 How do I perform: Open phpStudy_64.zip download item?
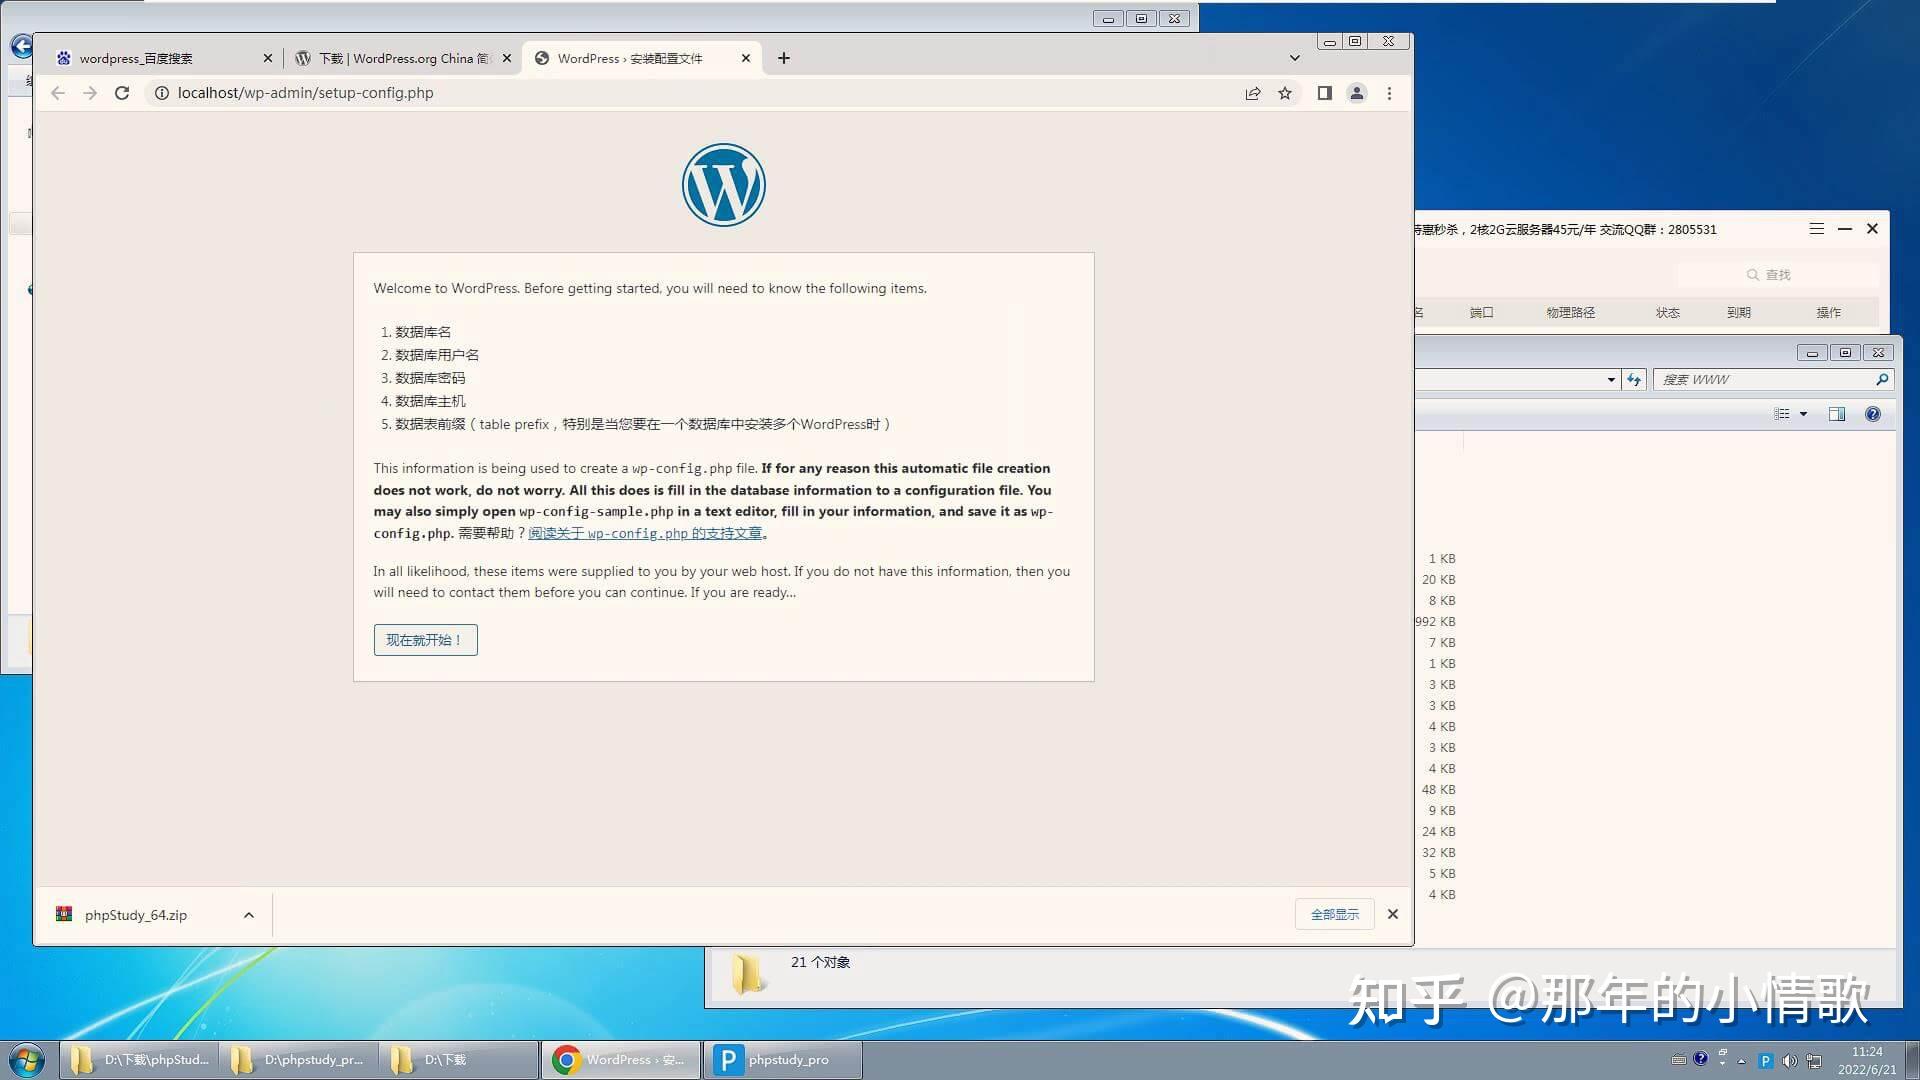pos(135,915)
